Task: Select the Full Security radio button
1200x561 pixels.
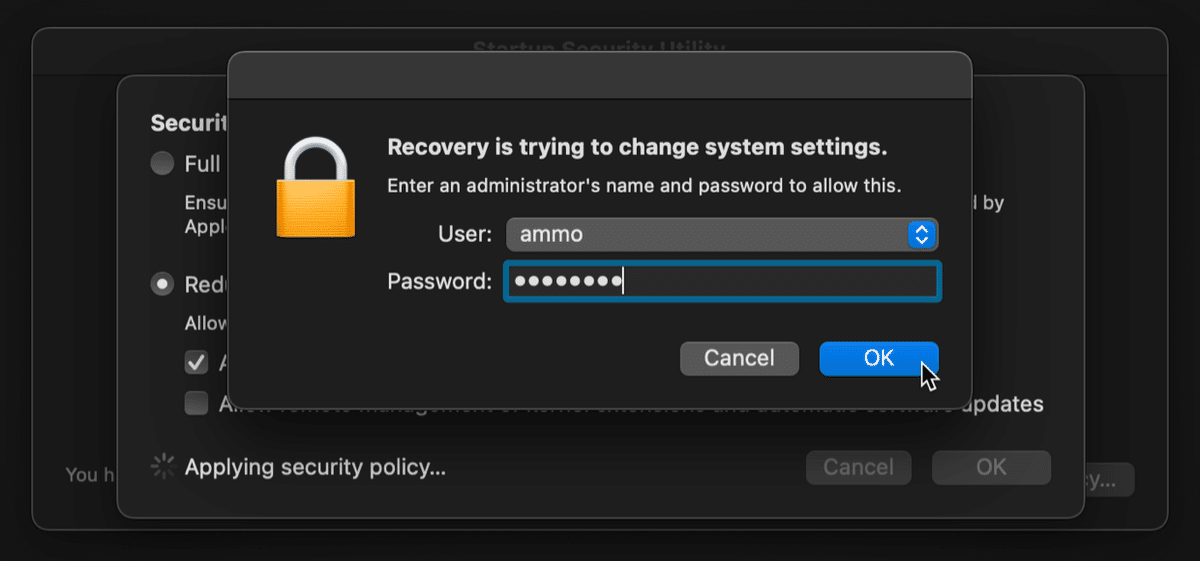Action: pyautogui.click(x=162, y=163)
